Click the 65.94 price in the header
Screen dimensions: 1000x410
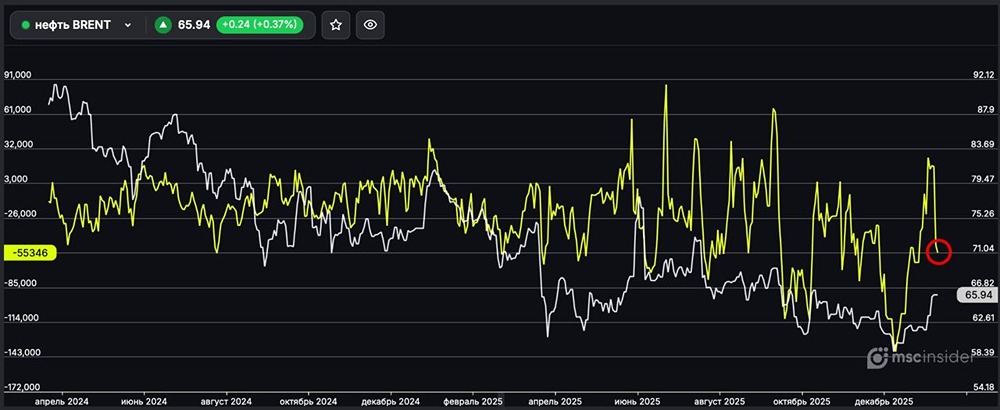pos(192,25)
